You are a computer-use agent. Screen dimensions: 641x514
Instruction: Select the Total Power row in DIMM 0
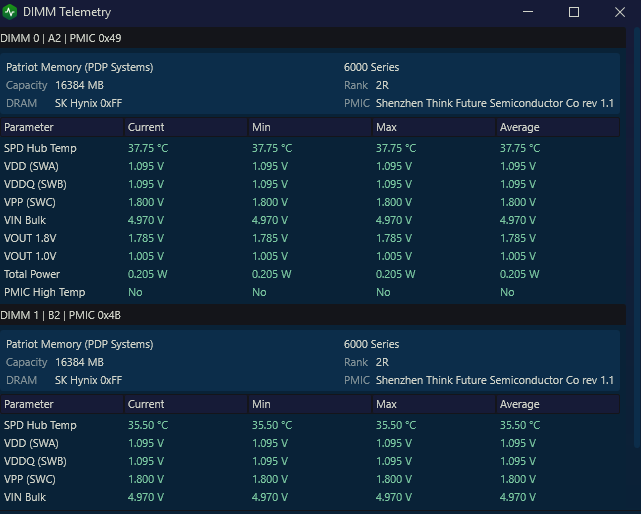[x=310, y=274]
